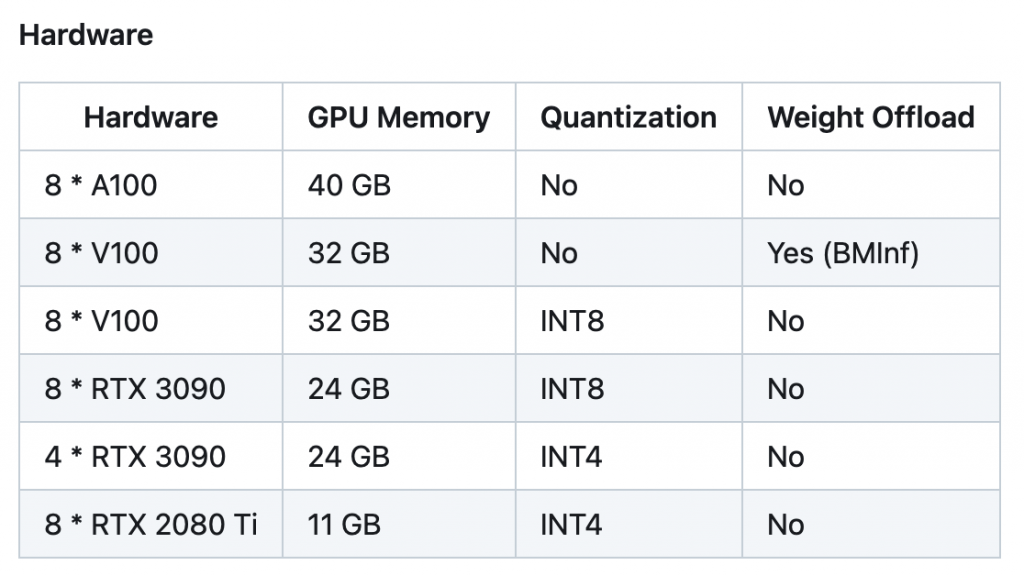Image resolution: width=1024 pixels, height=576 pixels.
Task: Click Weight Offload No in the A100 row
Action: 786,185
